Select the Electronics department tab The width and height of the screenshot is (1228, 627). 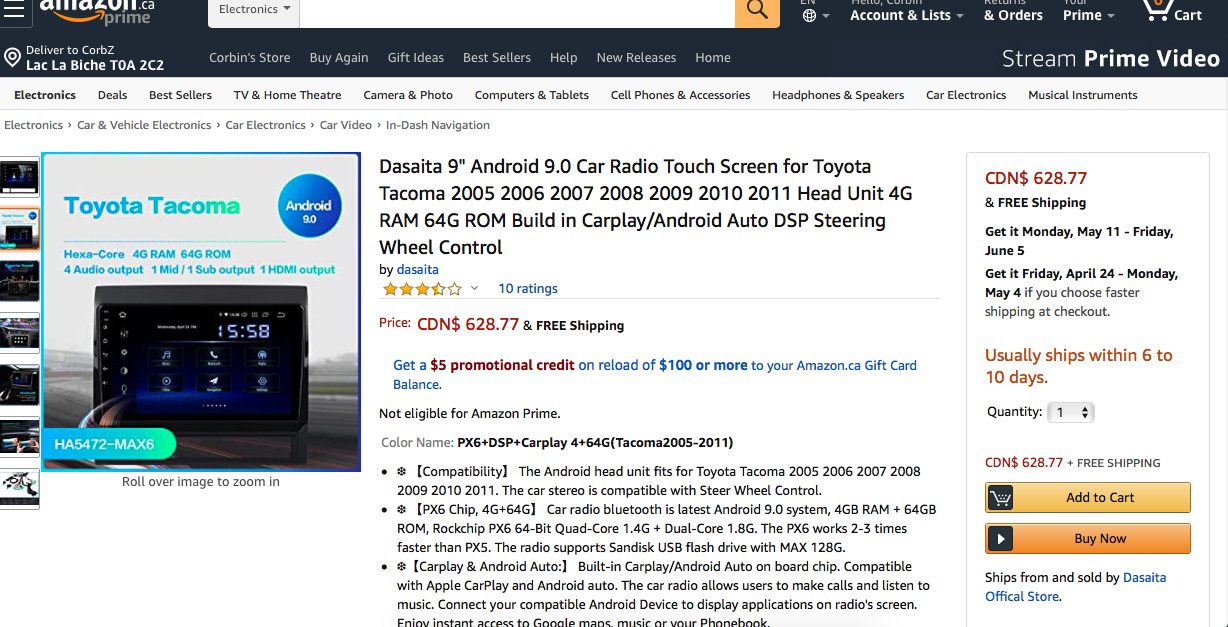(45, 95)
